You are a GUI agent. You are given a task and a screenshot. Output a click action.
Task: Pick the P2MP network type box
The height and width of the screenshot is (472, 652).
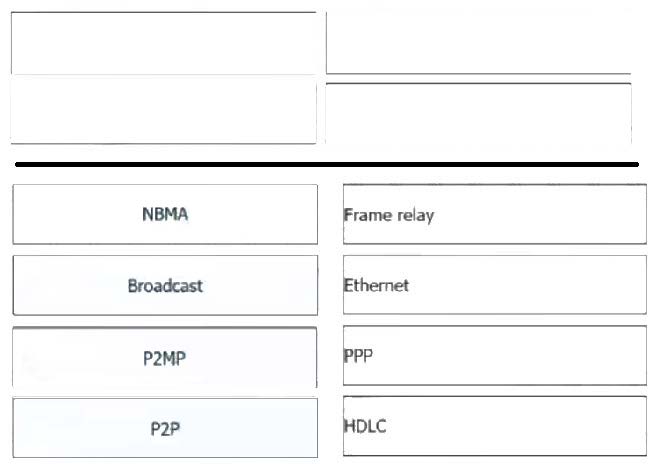[165, 356]
